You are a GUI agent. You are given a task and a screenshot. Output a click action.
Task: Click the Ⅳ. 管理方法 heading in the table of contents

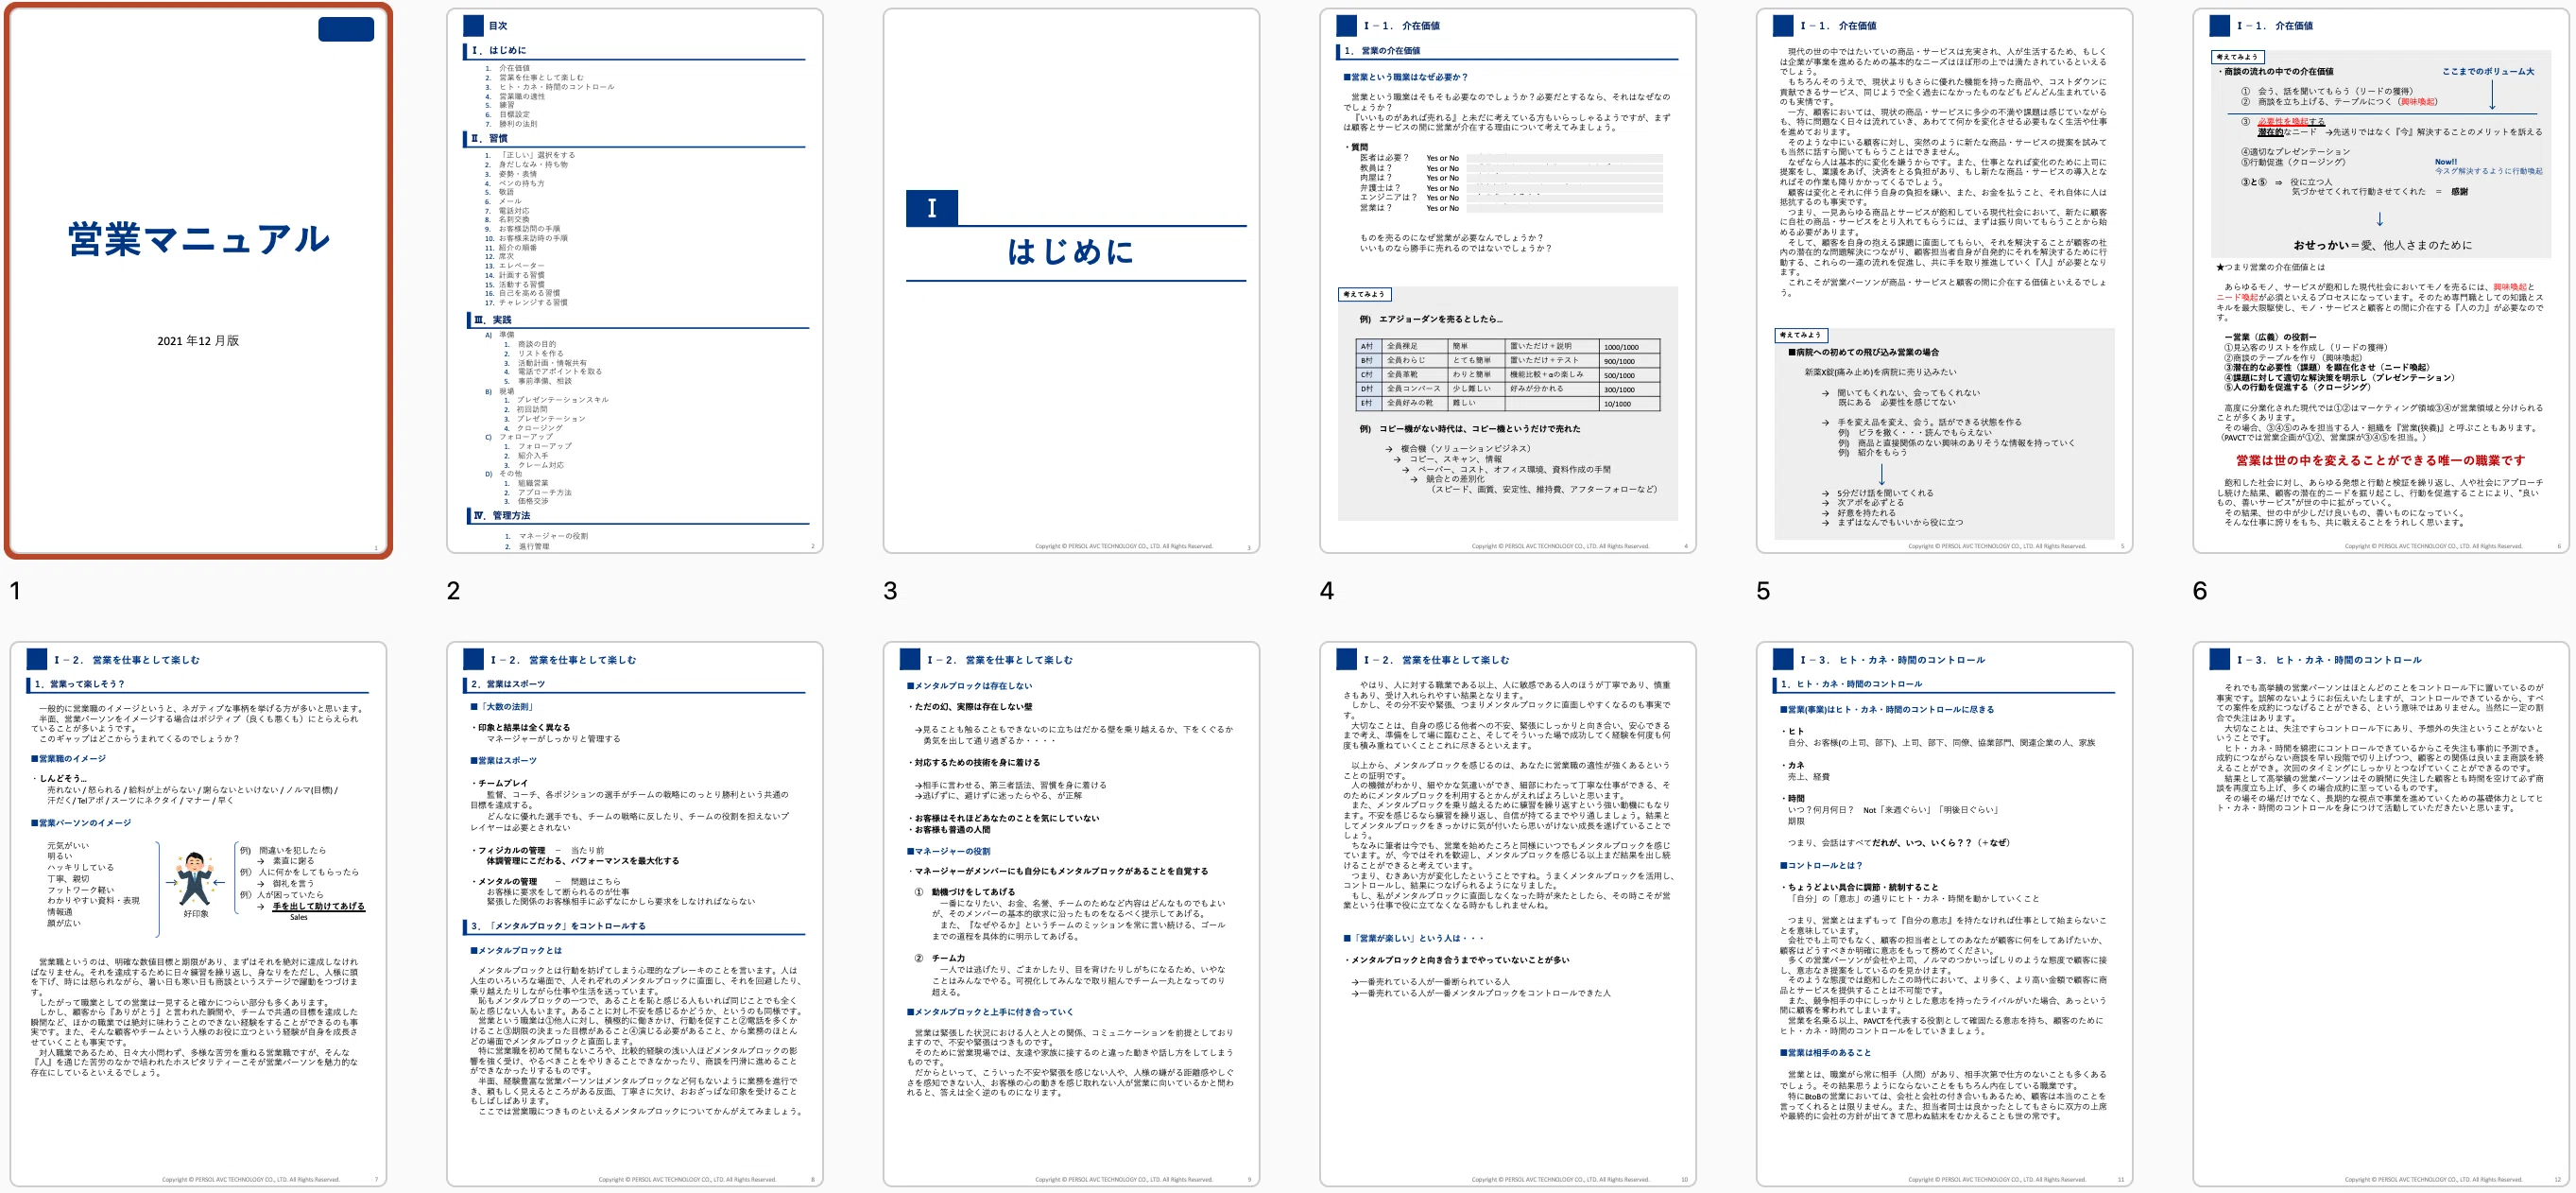coord(502,516)
